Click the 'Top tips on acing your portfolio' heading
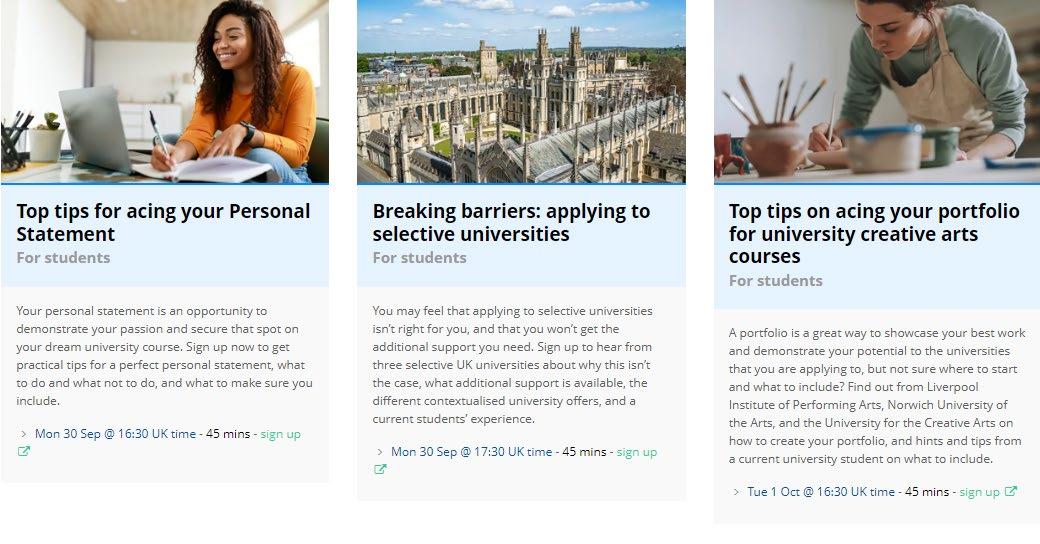1040x544 pixels. click(x=874, y=233)
